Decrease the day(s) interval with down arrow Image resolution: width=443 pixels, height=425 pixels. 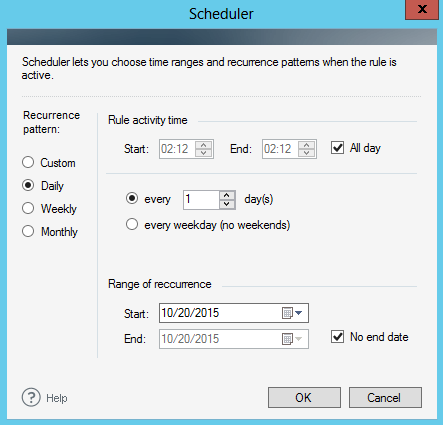[x=227, y=204]
